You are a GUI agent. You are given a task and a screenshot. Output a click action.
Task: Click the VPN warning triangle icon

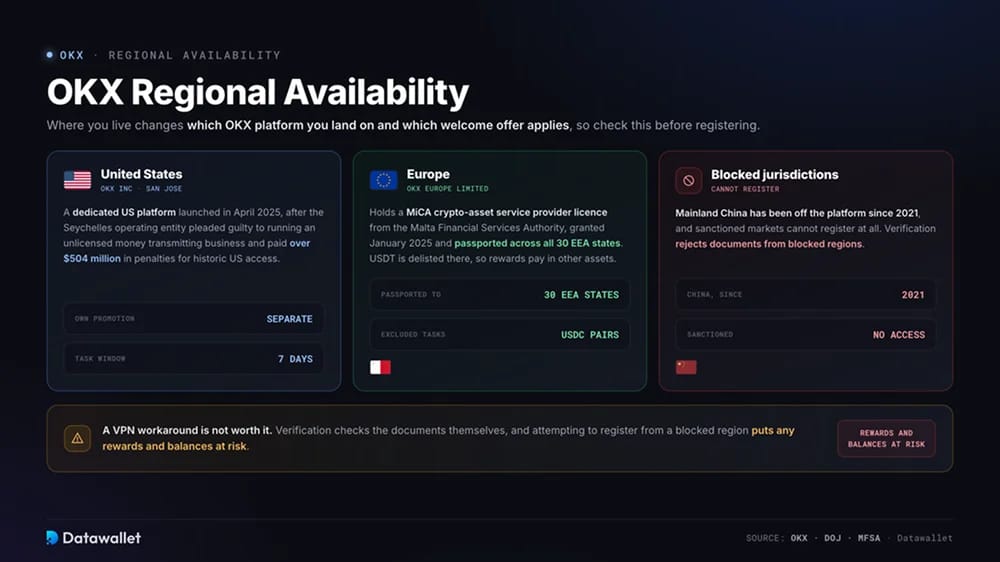[x=77, y=438]
